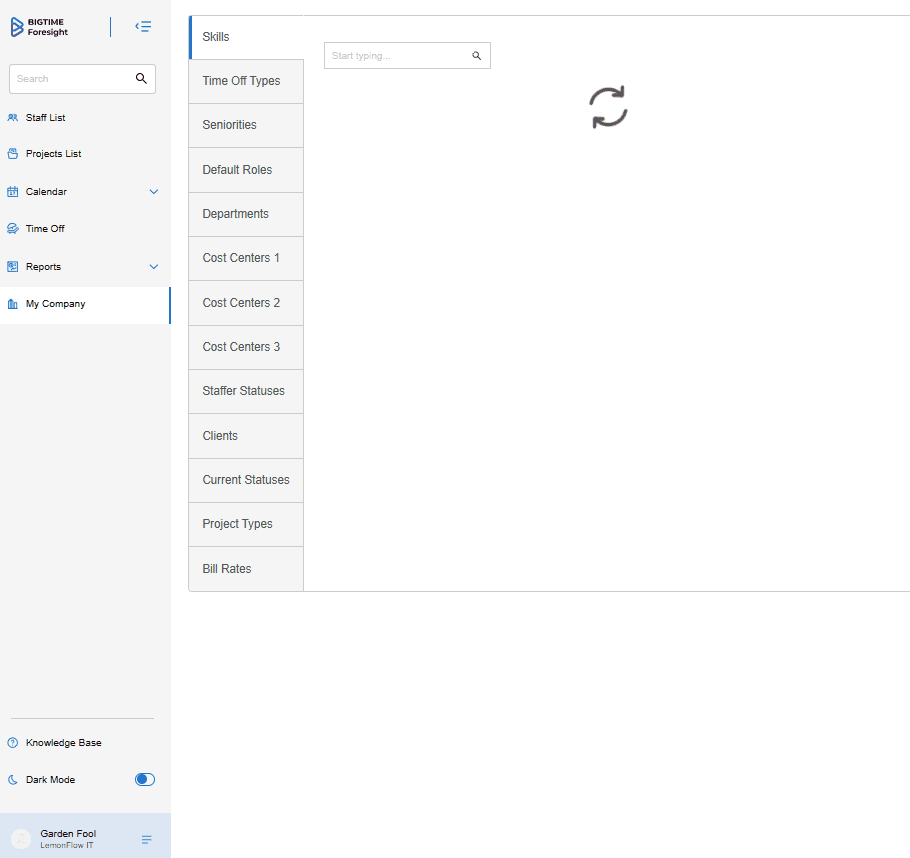Focus the sidebar Search field
This screenshot has height=858, width=910.
point(82,79)
